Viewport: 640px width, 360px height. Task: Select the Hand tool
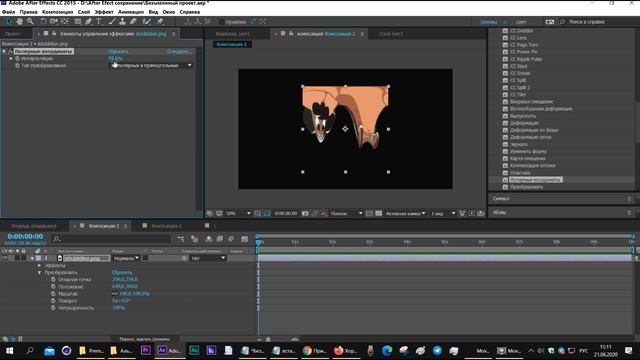(20, 21)
